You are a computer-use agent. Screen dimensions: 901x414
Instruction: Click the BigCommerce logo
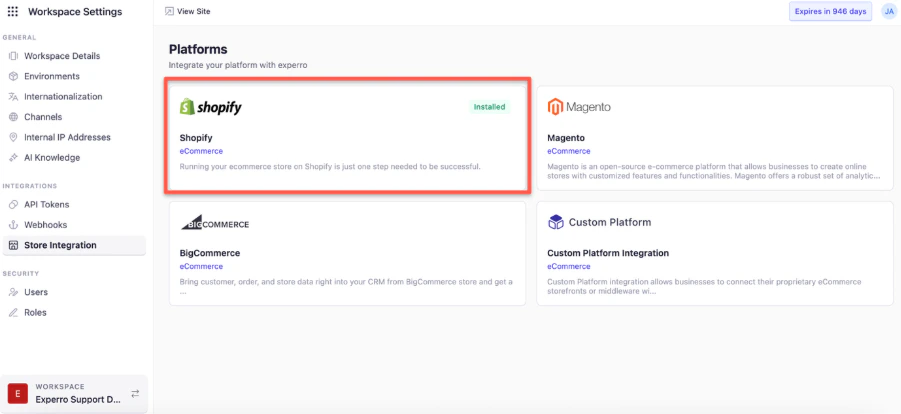(x=215, y=223)
